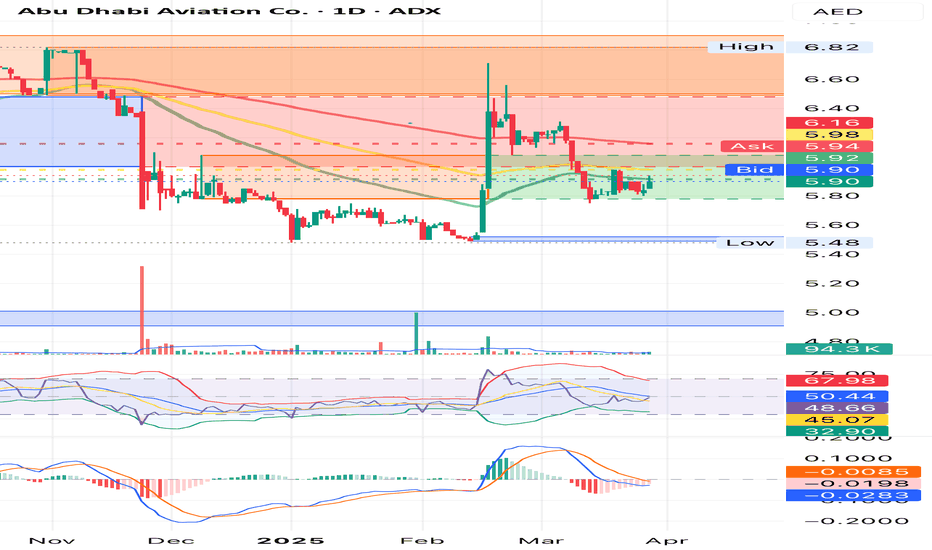Click the pink -0.0198 MACD histogram value

[853, 483]
